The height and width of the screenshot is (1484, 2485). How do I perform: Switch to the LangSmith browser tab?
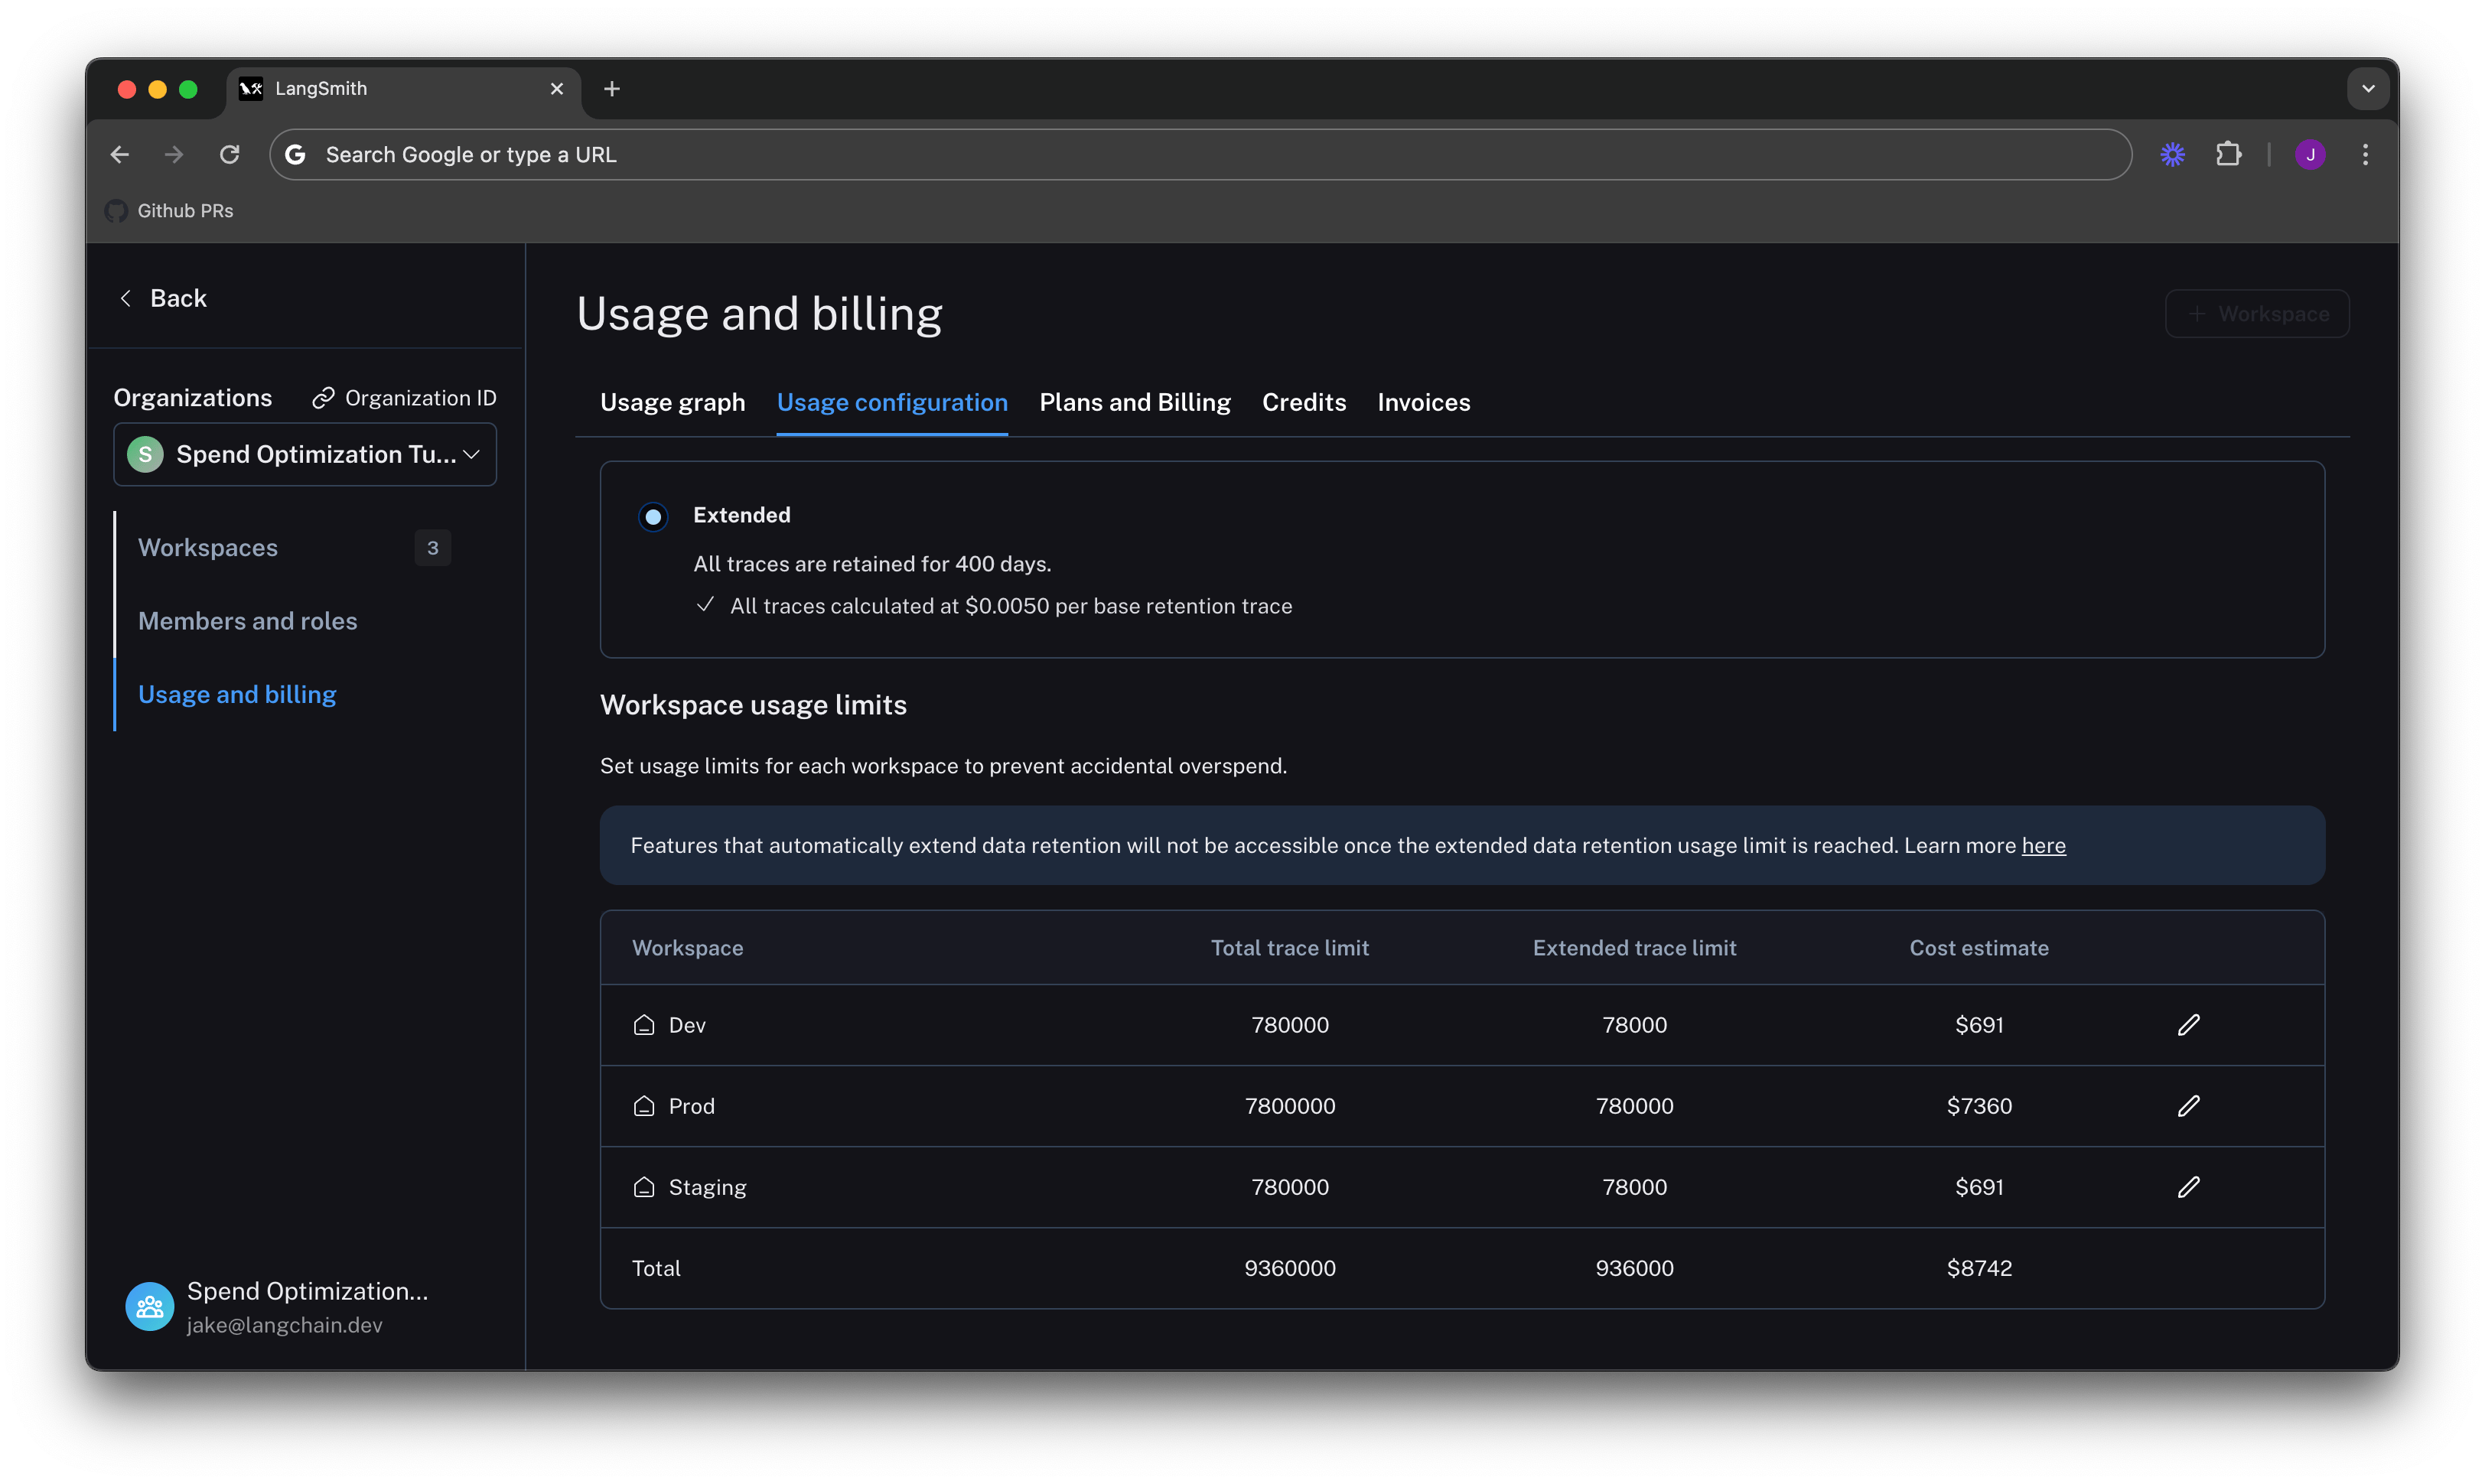(x=403, y=89)
